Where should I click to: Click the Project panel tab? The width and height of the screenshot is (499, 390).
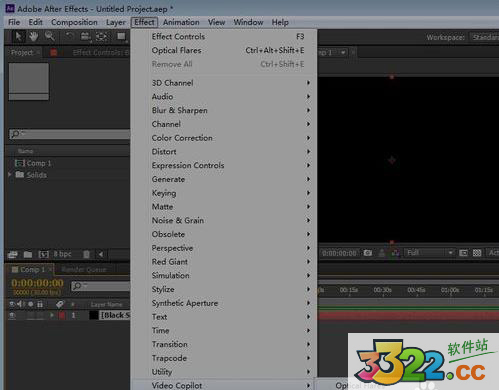(x=22, y=52)
